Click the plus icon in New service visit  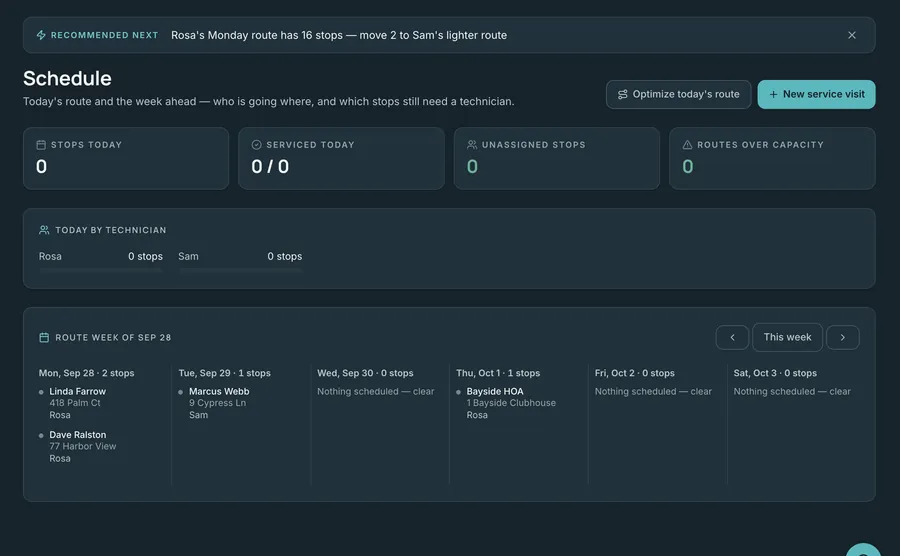pos(773,94)
